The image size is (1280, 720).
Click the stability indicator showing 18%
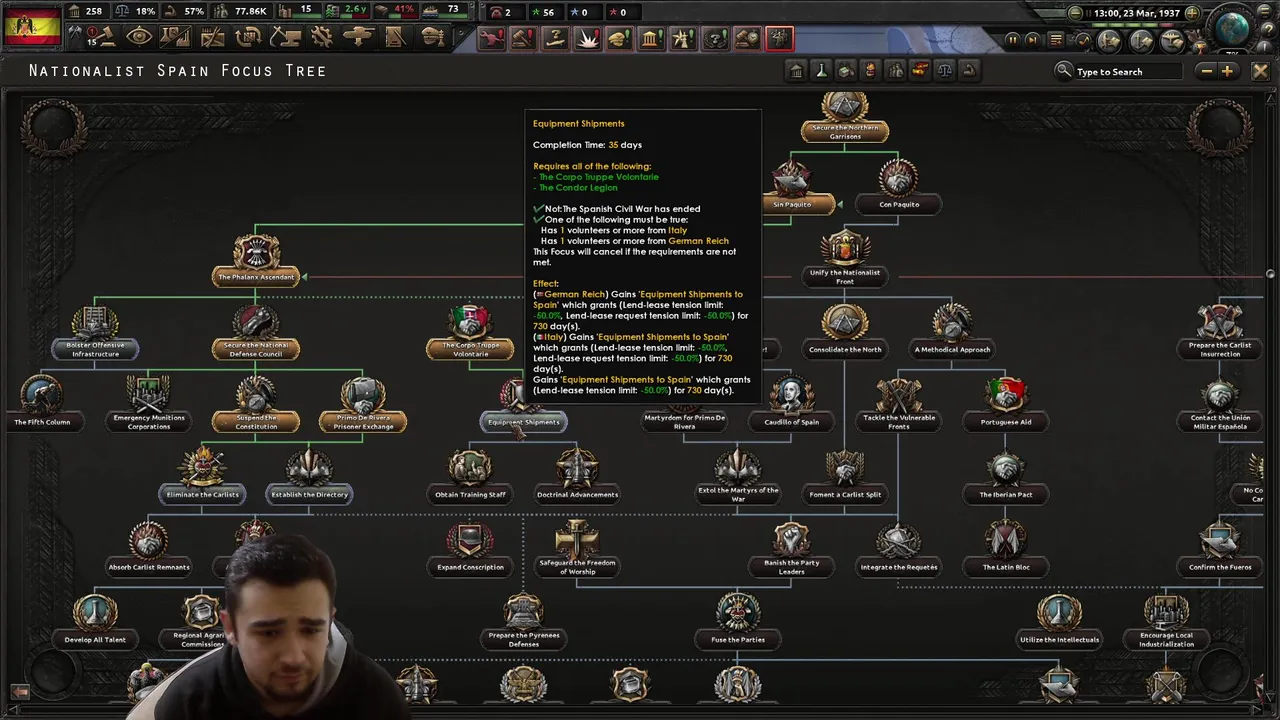[x=135, y=11]
